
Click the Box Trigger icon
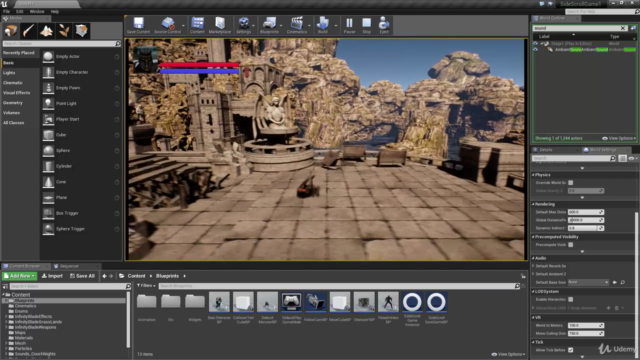point(48,213)
